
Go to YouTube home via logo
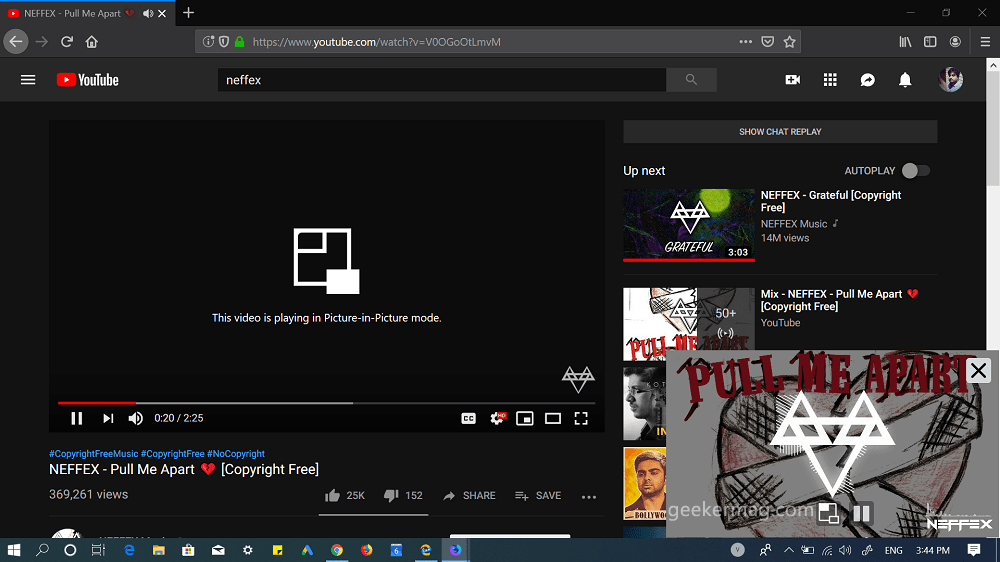coord(87,80)
